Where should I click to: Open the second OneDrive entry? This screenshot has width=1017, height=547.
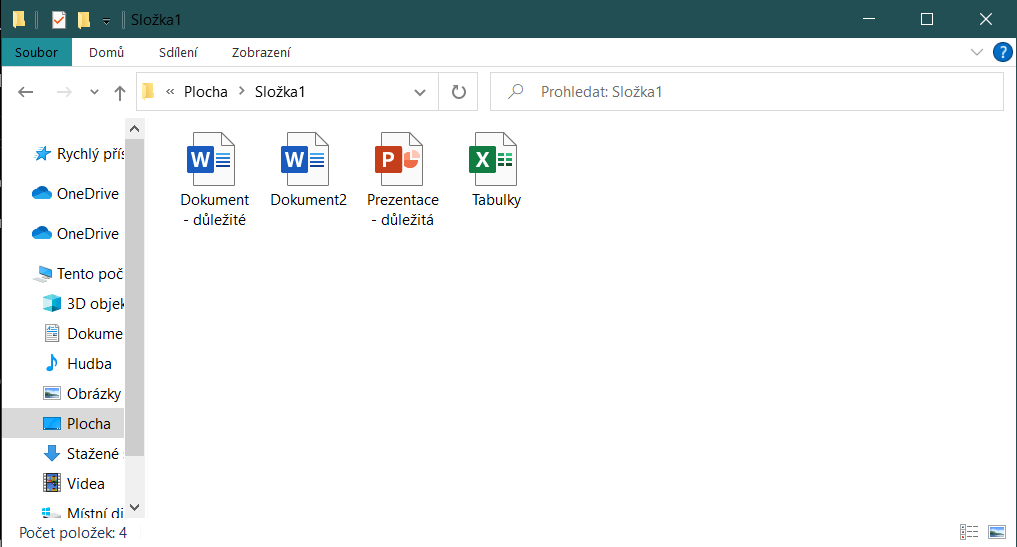(x=76, y=234)
